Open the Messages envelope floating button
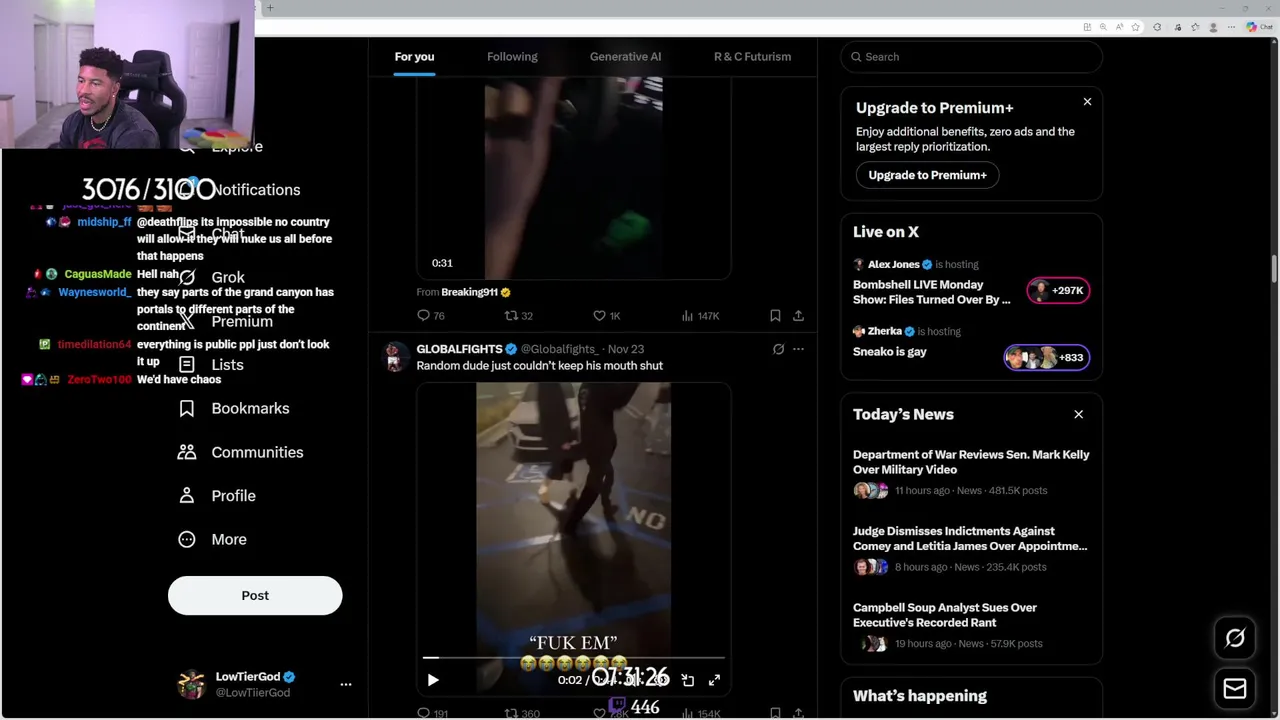The width and height of the screenshot is (1280, 720). tap(1235, 688)
